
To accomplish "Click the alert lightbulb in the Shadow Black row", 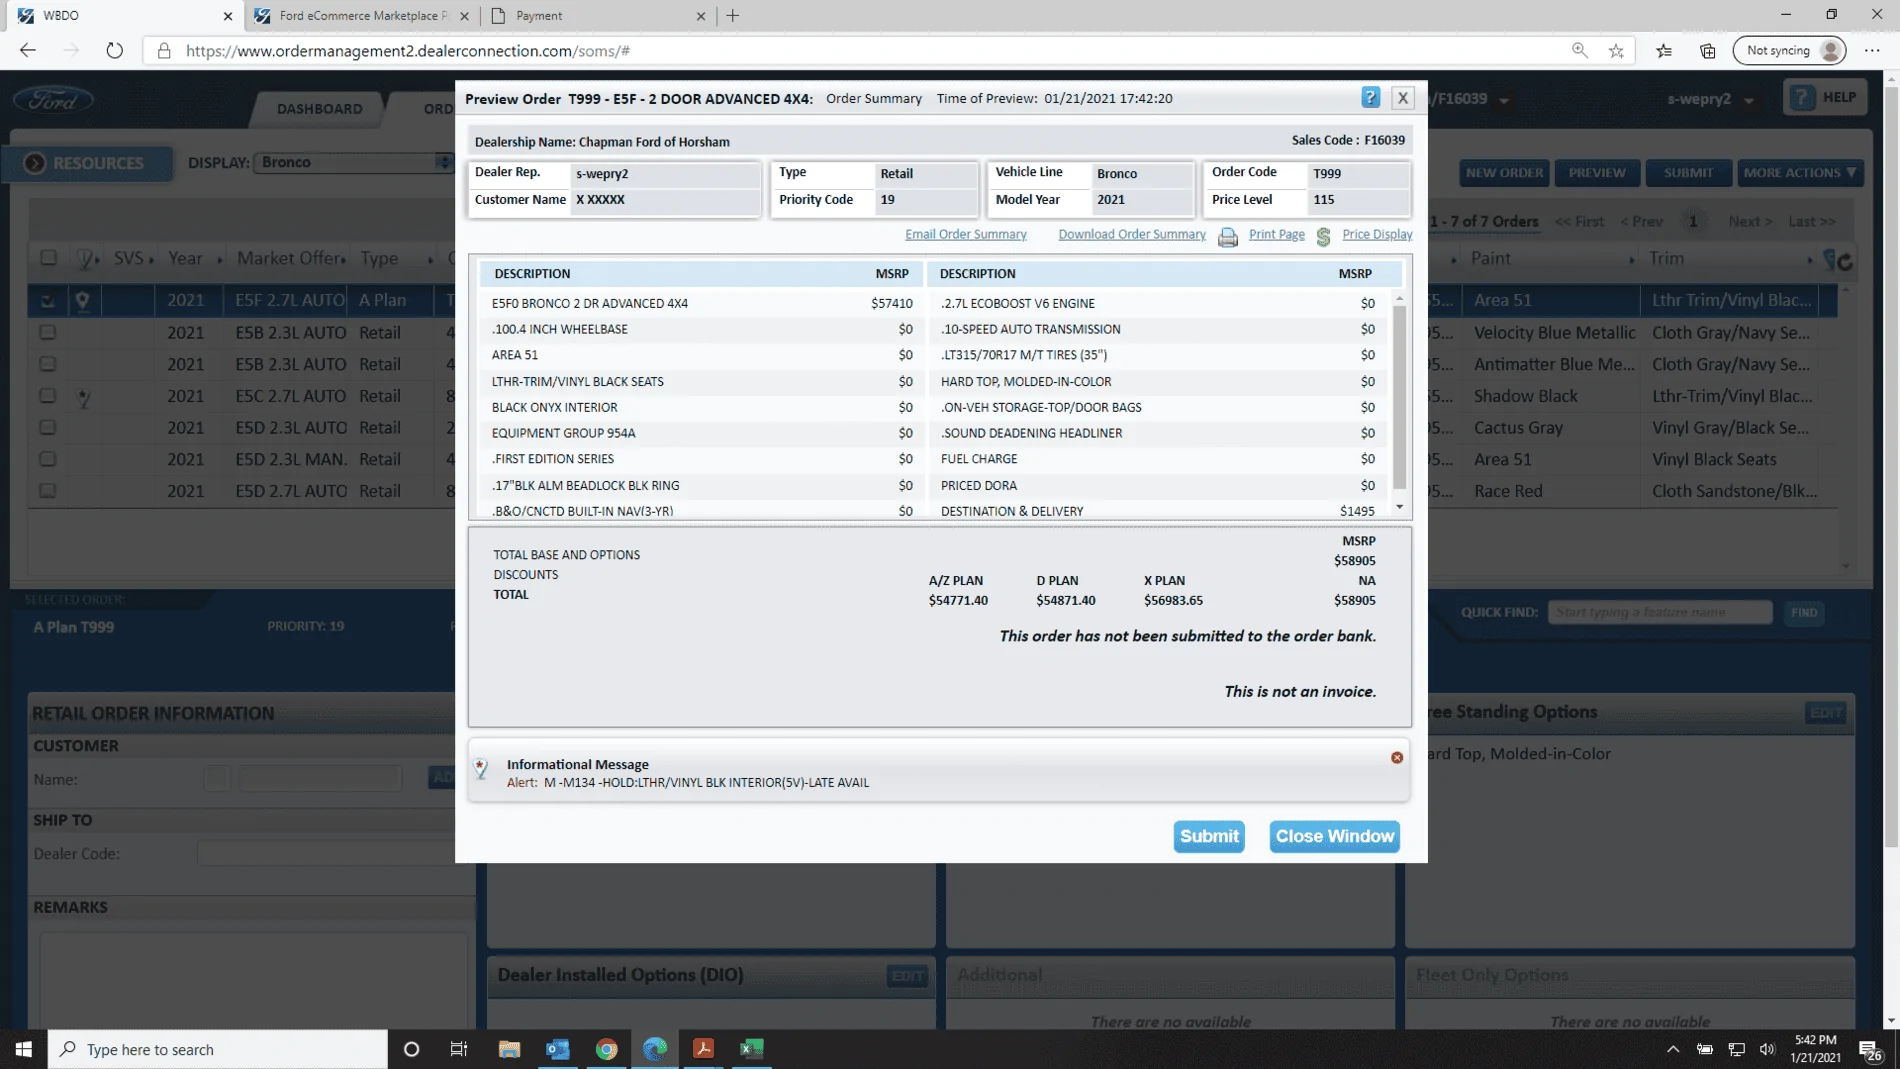I will [x=84, y=397].
